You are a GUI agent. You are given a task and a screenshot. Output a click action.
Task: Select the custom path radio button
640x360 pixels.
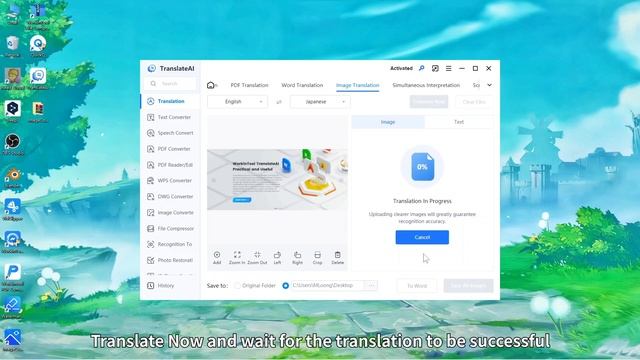tap(286, 285)
